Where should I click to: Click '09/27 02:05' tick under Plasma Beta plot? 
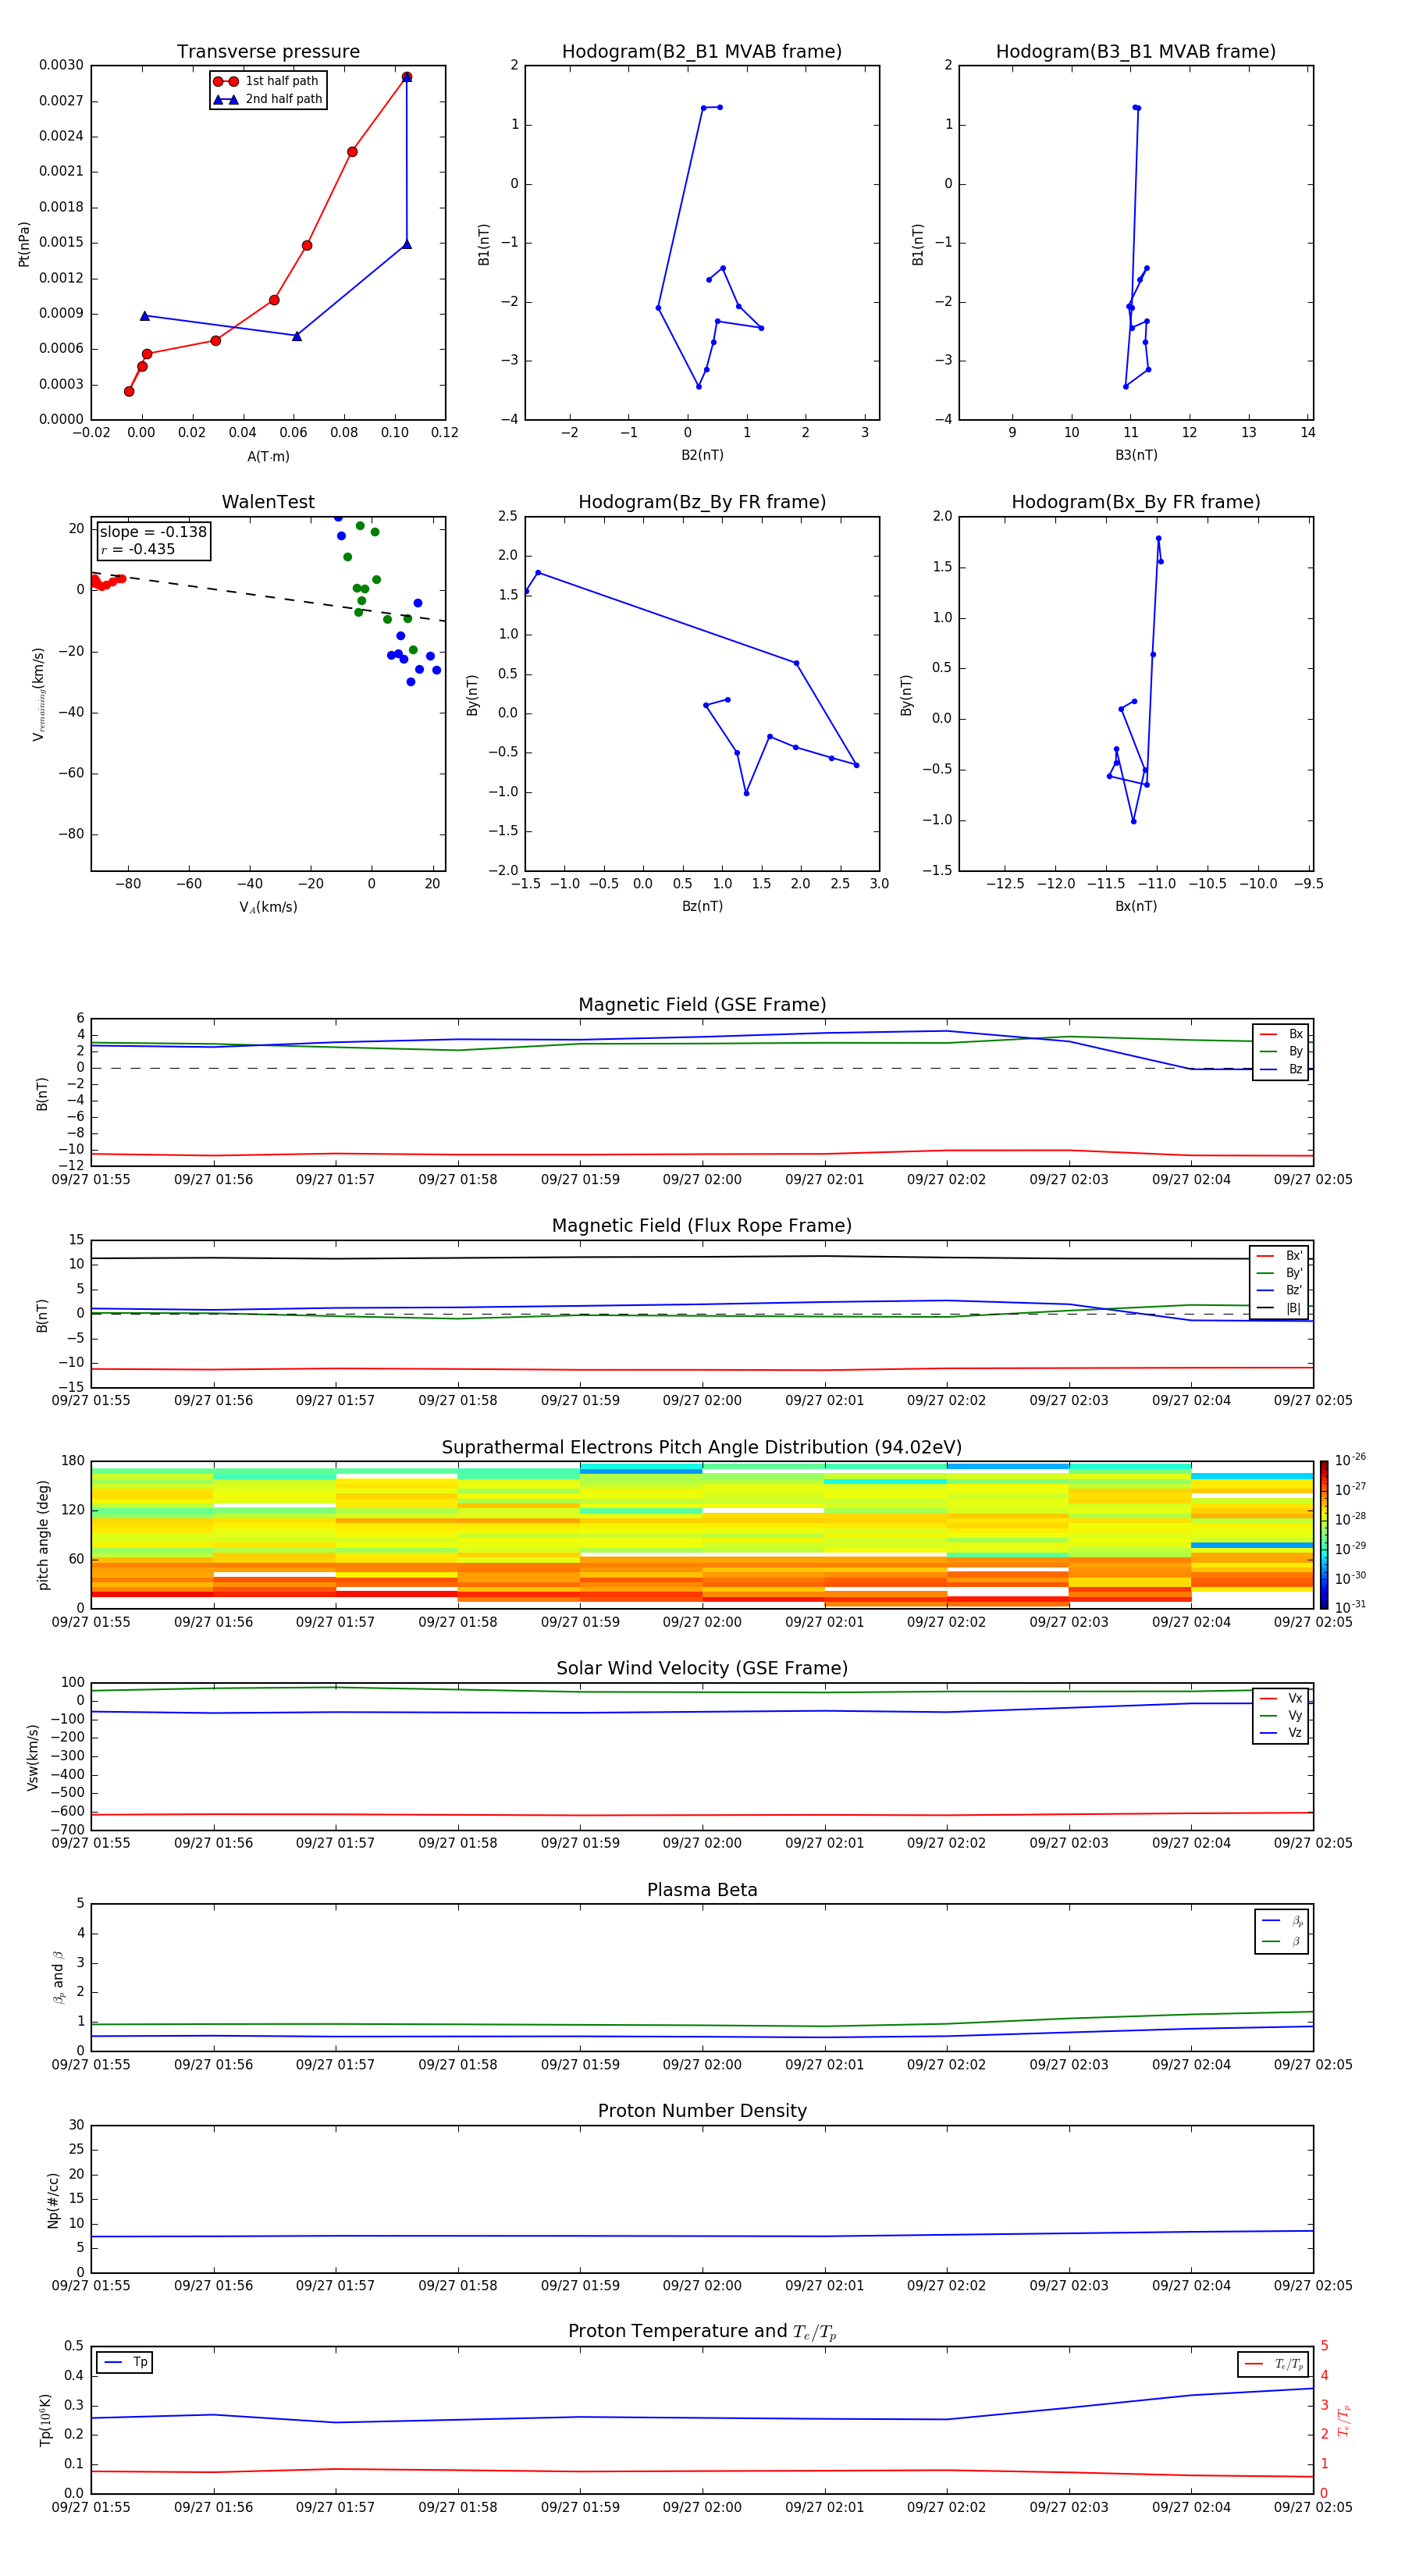pos(1313,2065)
